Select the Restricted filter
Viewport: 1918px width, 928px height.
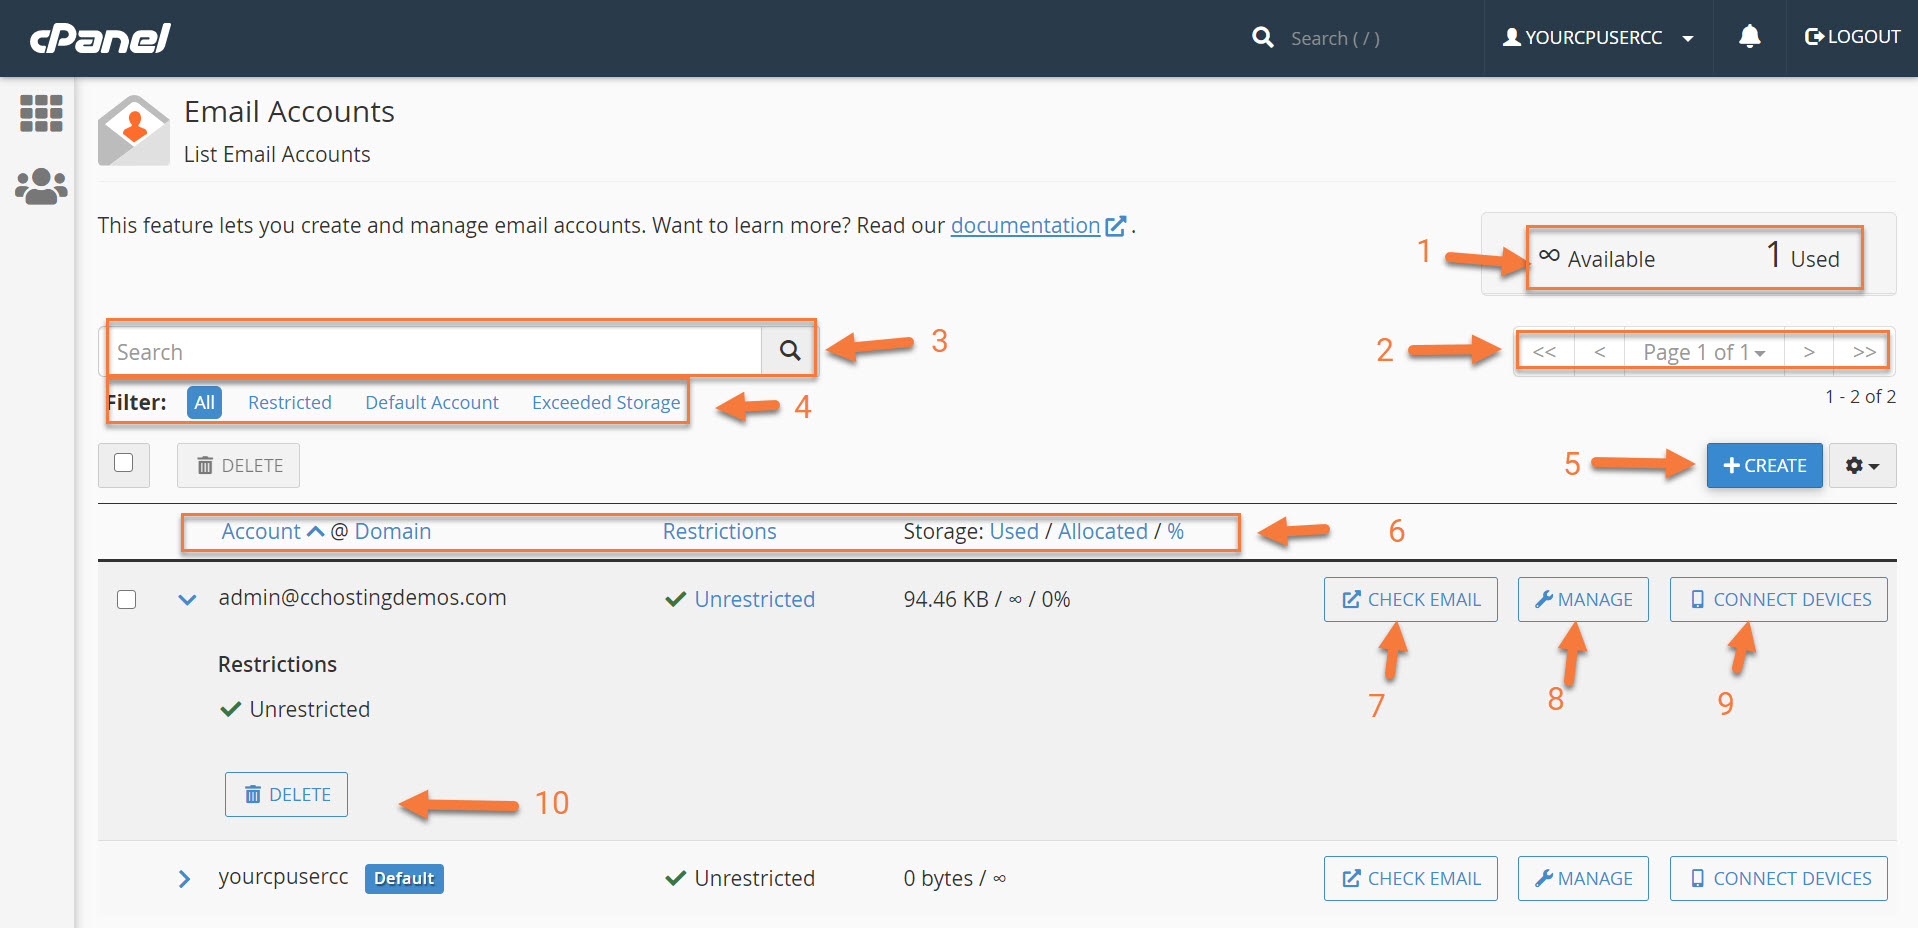point(290,402)
